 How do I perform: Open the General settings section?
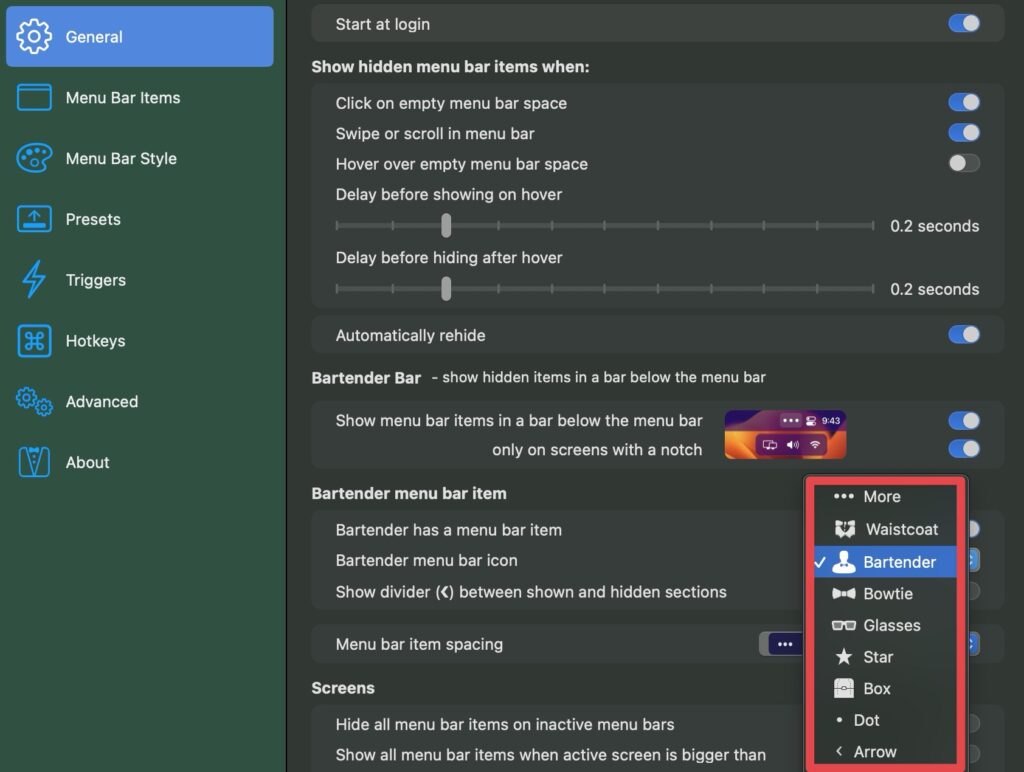pyautogui.click(x=140, y=37)
